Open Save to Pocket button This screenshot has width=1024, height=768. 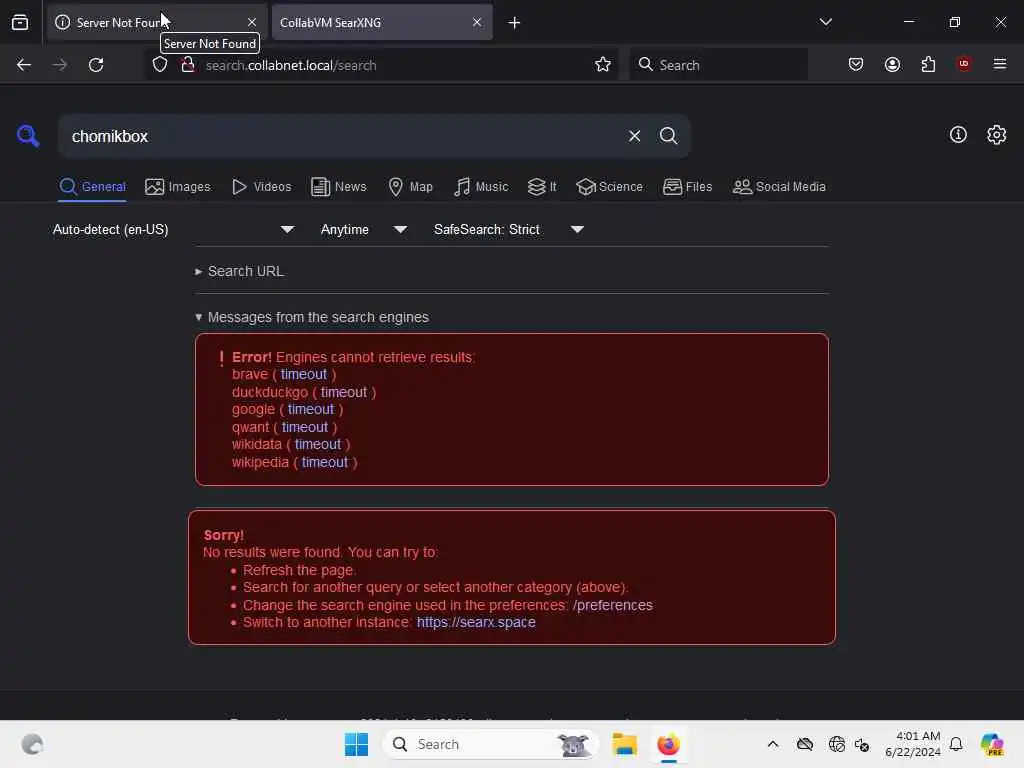point(856,65)
